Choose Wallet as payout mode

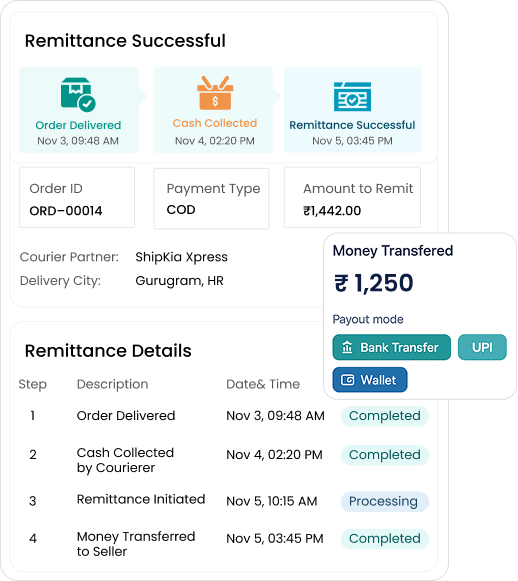(370, 380)
